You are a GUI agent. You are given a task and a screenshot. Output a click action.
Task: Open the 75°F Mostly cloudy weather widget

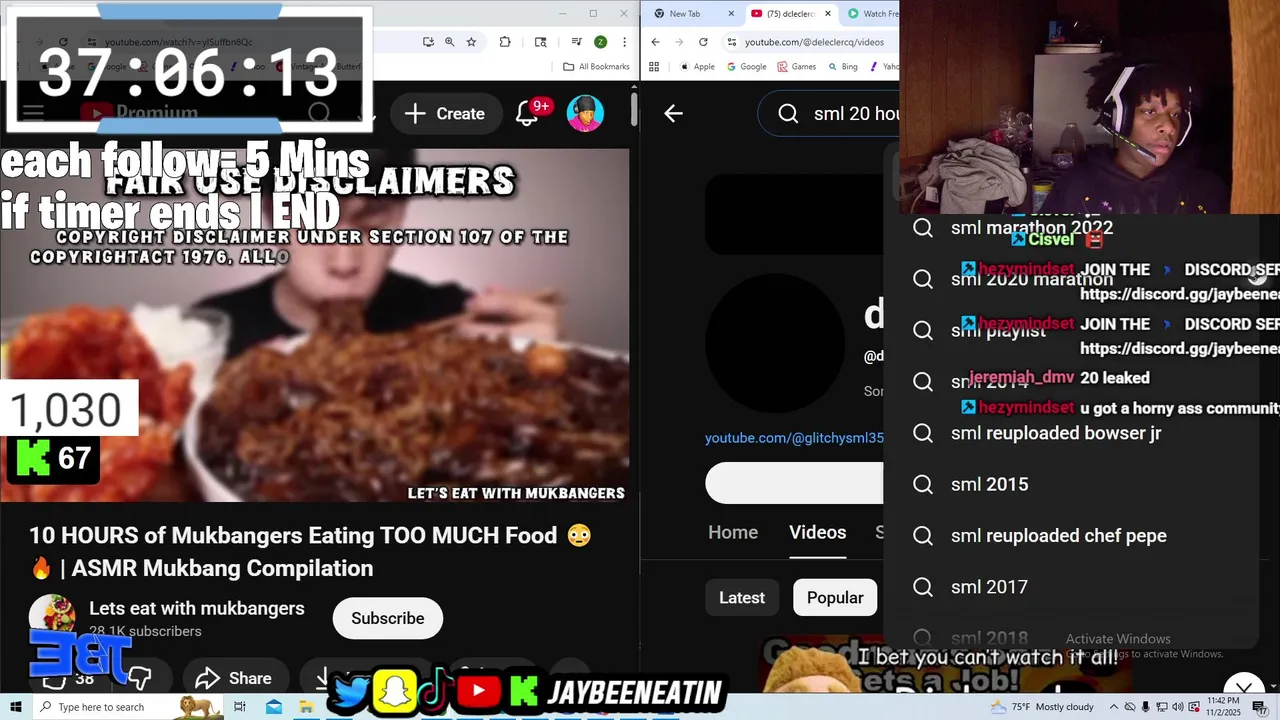(1042, 707)
